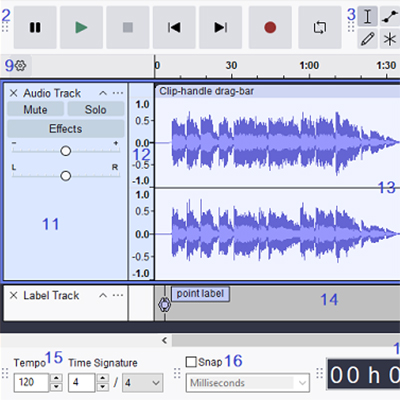Click the Time Signature toolbar grabber handle
The width and height of the screenshot is (400, 400).
(5, 373)
